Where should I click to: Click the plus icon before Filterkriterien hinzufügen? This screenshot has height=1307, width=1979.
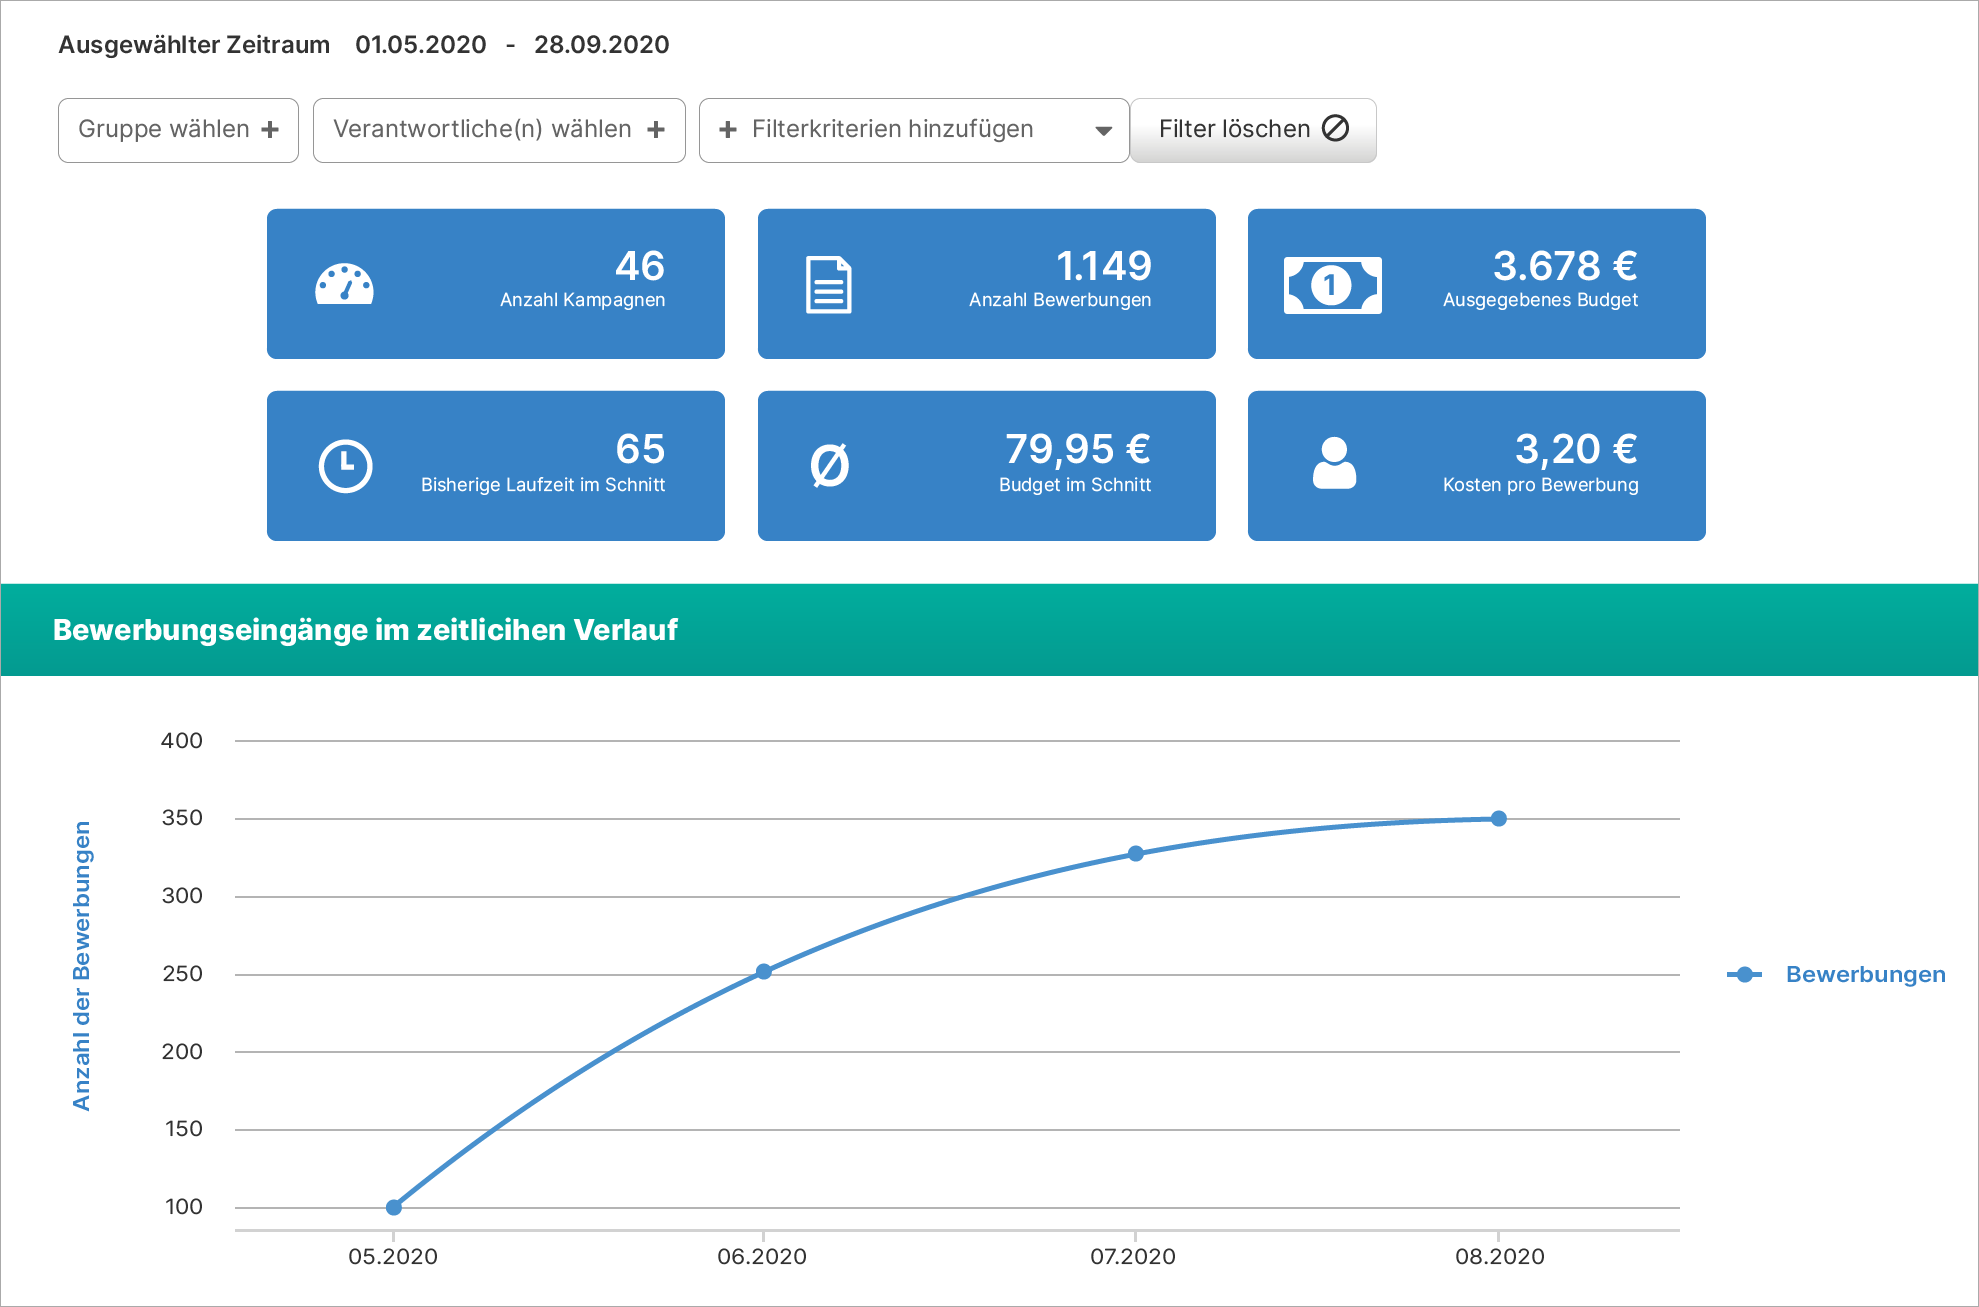(x=728, y=130)
